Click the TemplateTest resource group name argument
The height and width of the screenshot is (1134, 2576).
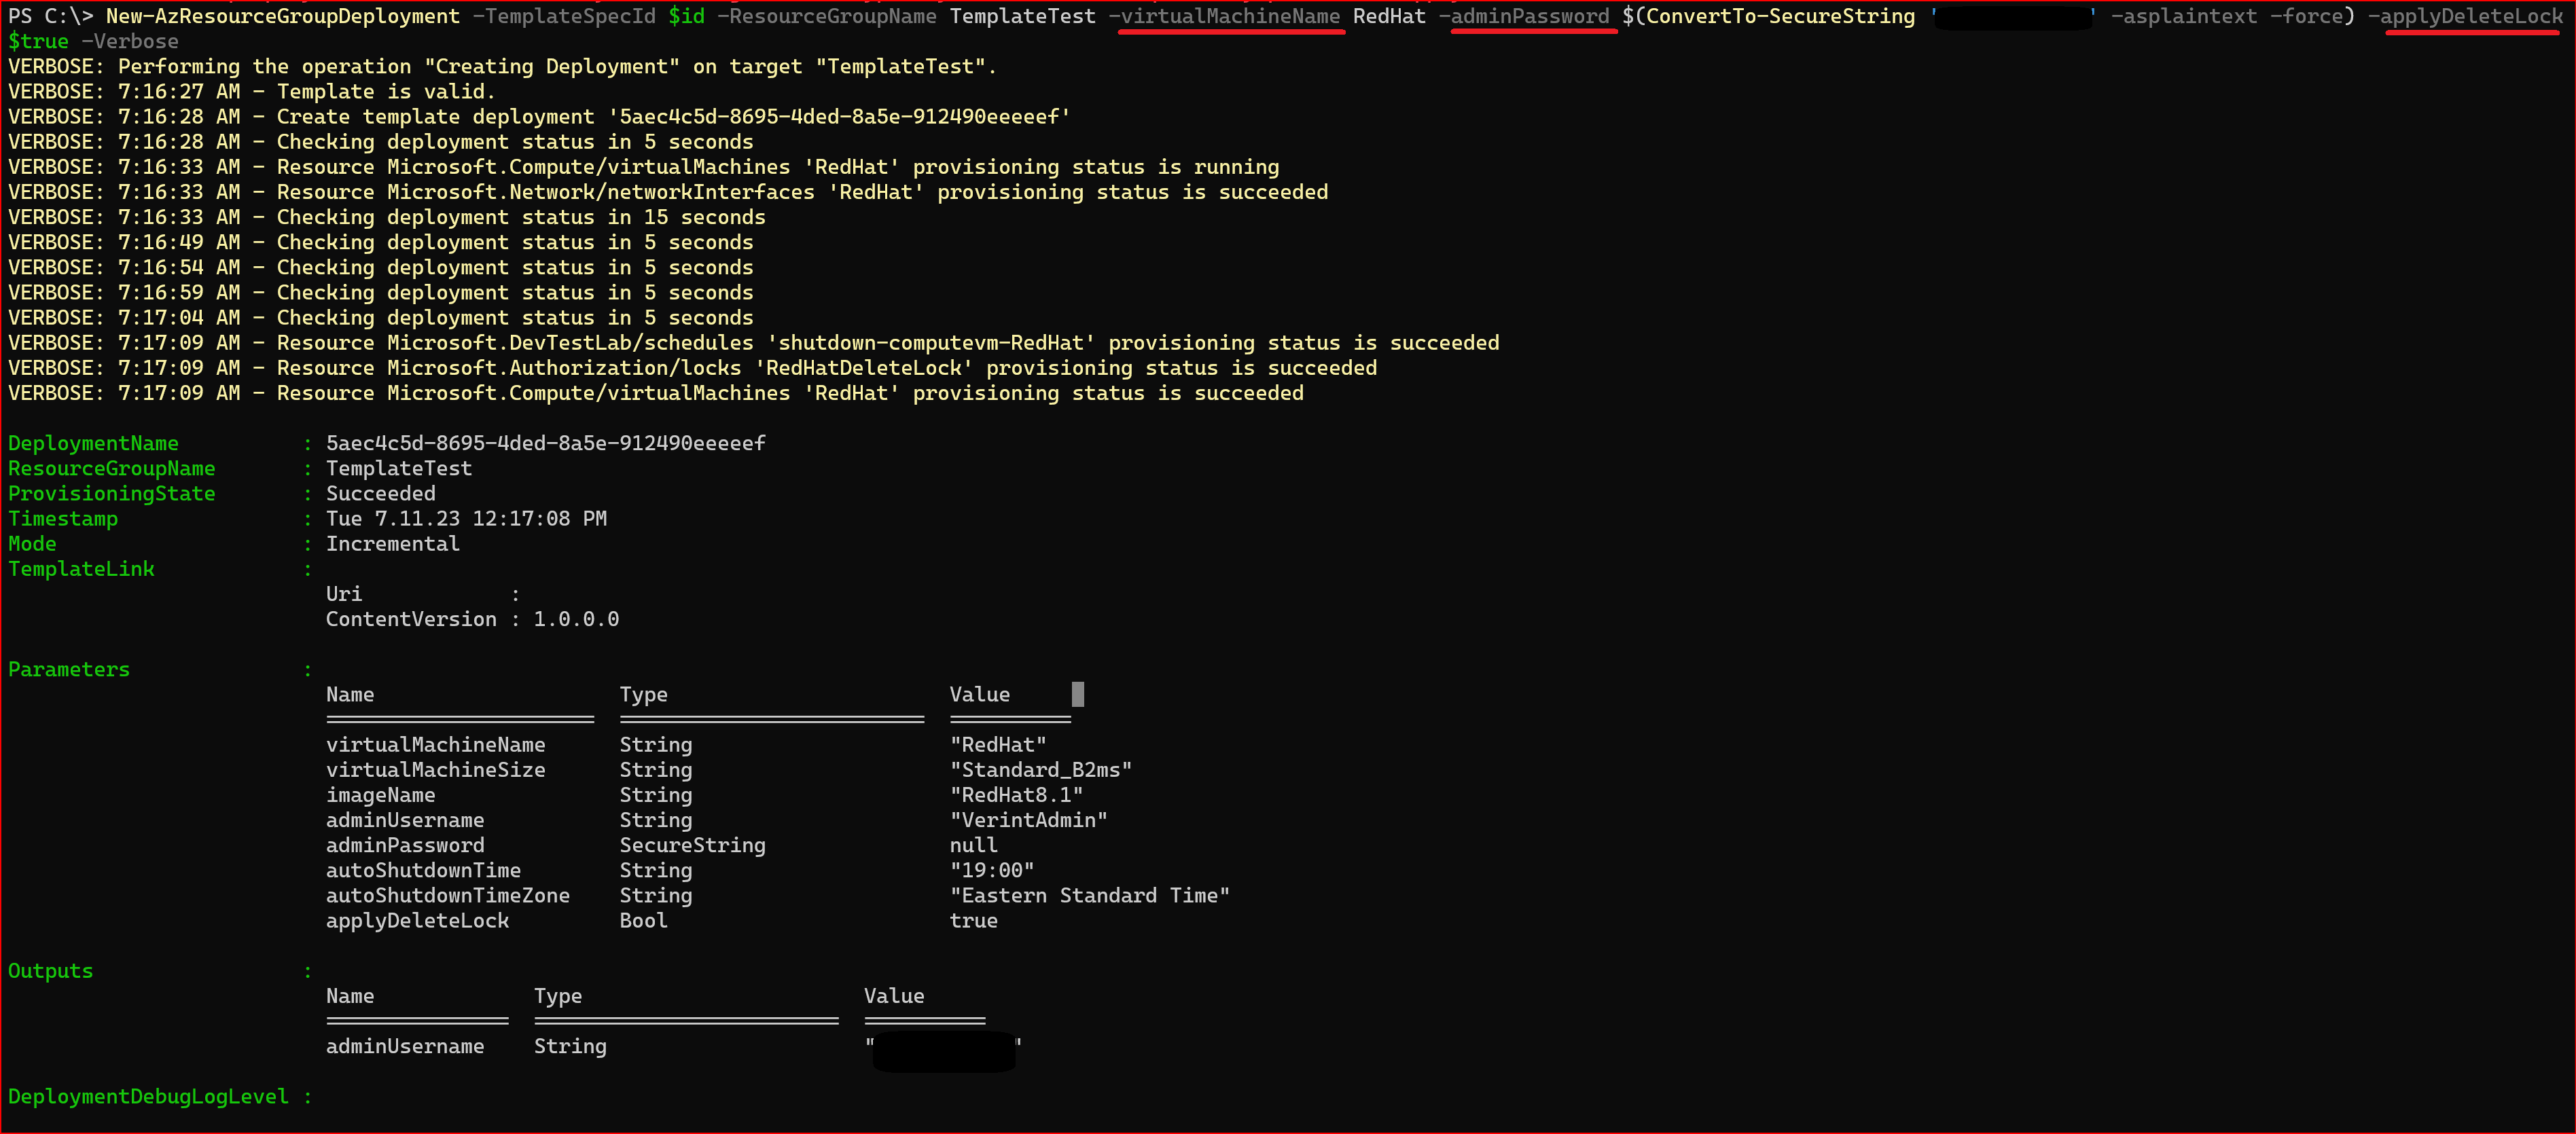pos(1021,16)
